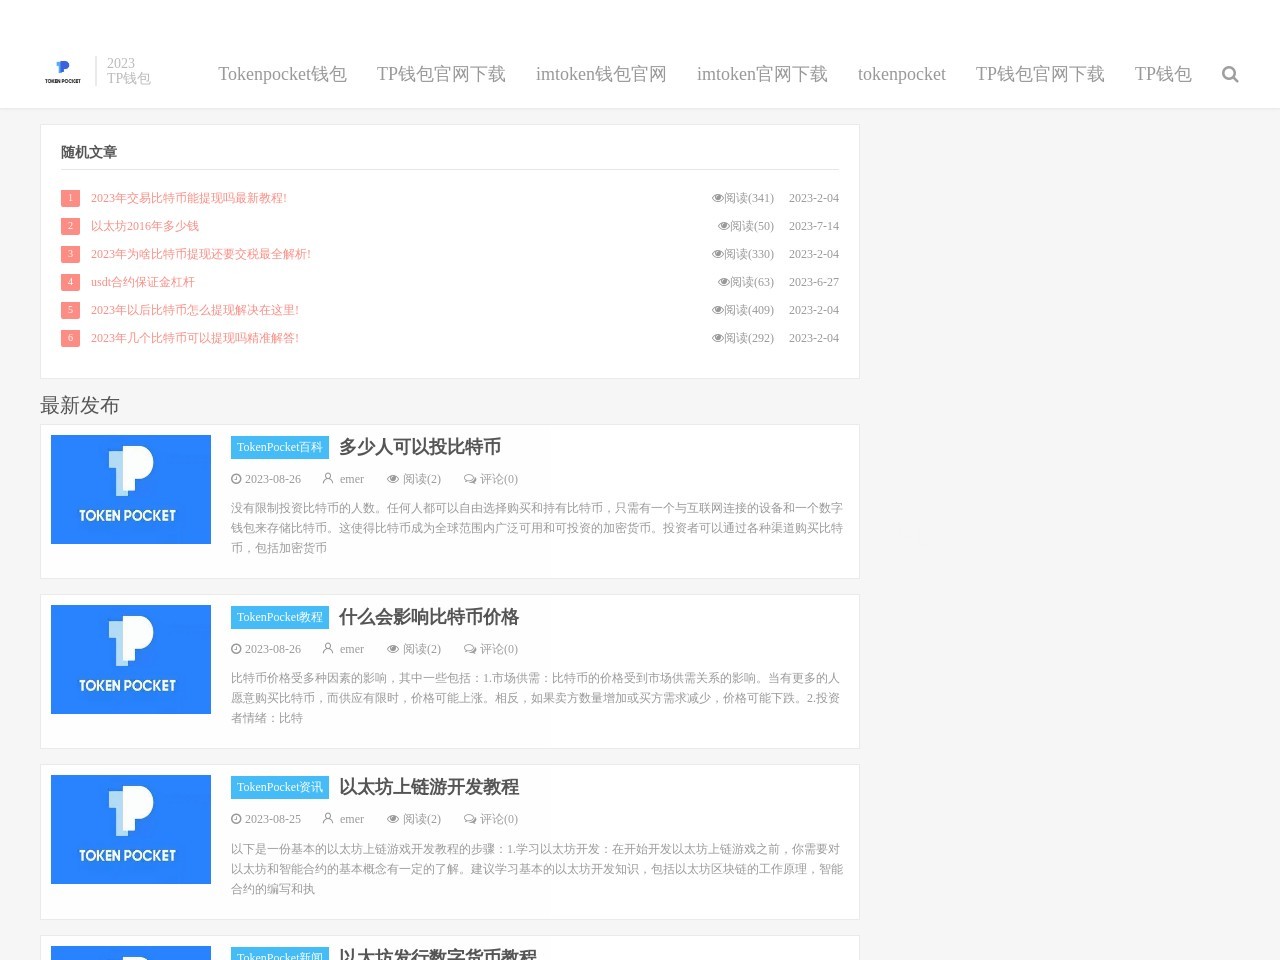Click comment icon on 以太坊上链游开发教程 post
The width and height of the screenshot is (1280, 960).
pos(470,819)
